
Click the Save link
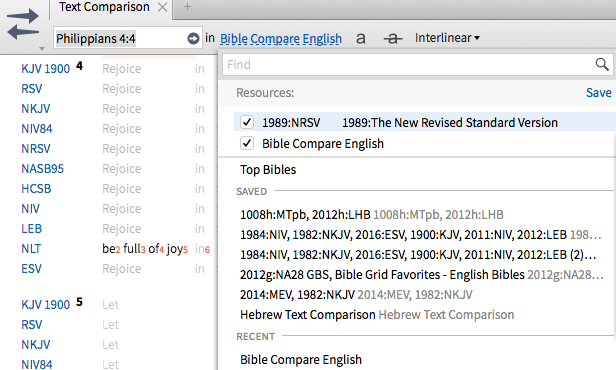point(599,93)
